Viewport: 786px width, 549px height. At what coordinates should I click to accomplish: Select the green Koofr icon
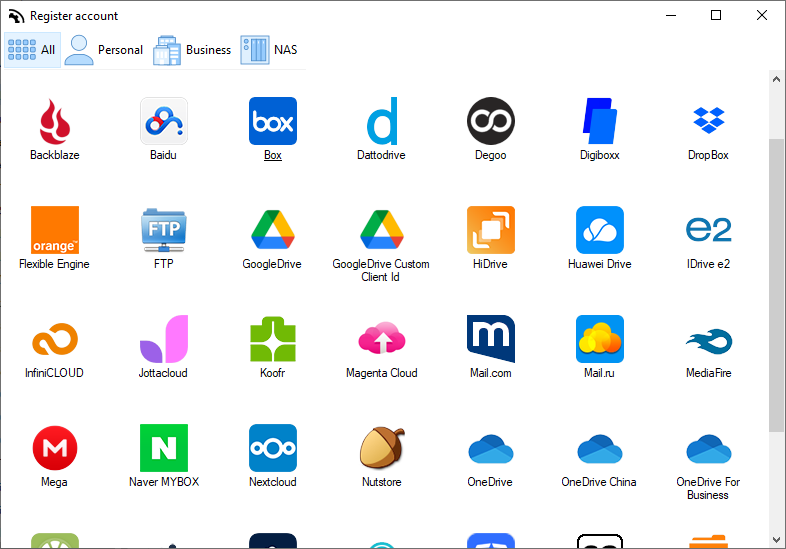[273, 339]
